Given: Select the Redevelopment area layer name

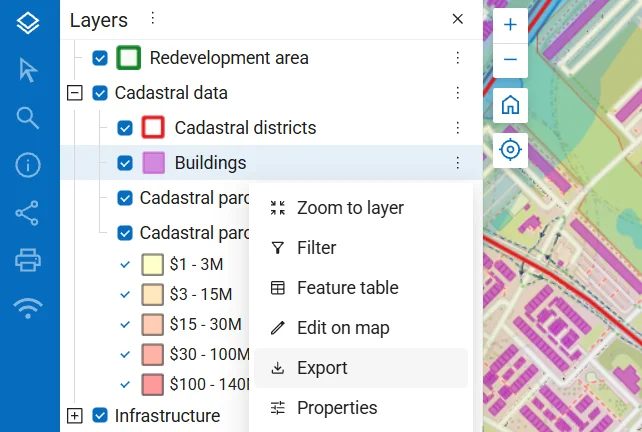Looking at the screenshot, I should pyautogui.click(x=229, y=58).
